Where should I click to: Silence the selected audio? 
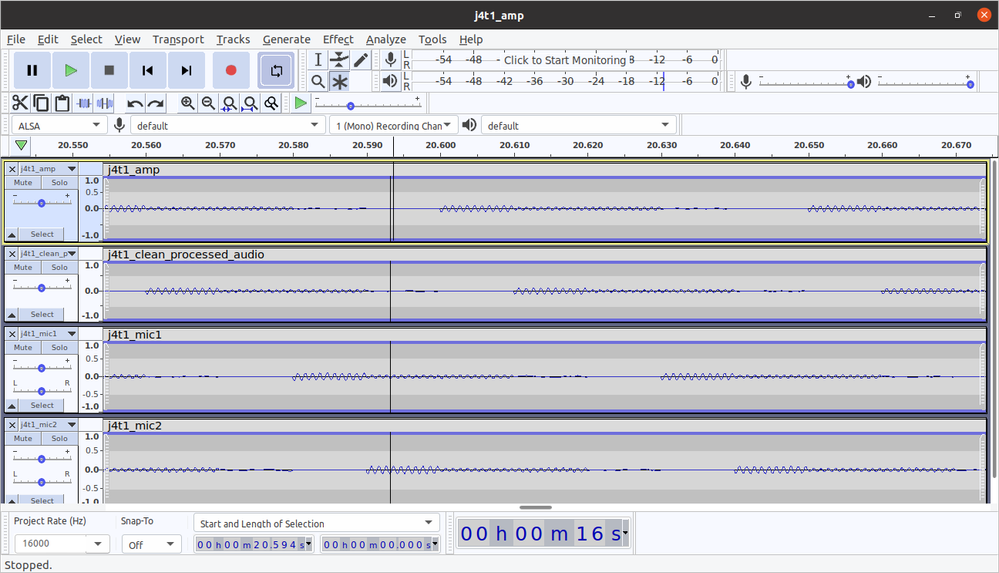point(104,103)
